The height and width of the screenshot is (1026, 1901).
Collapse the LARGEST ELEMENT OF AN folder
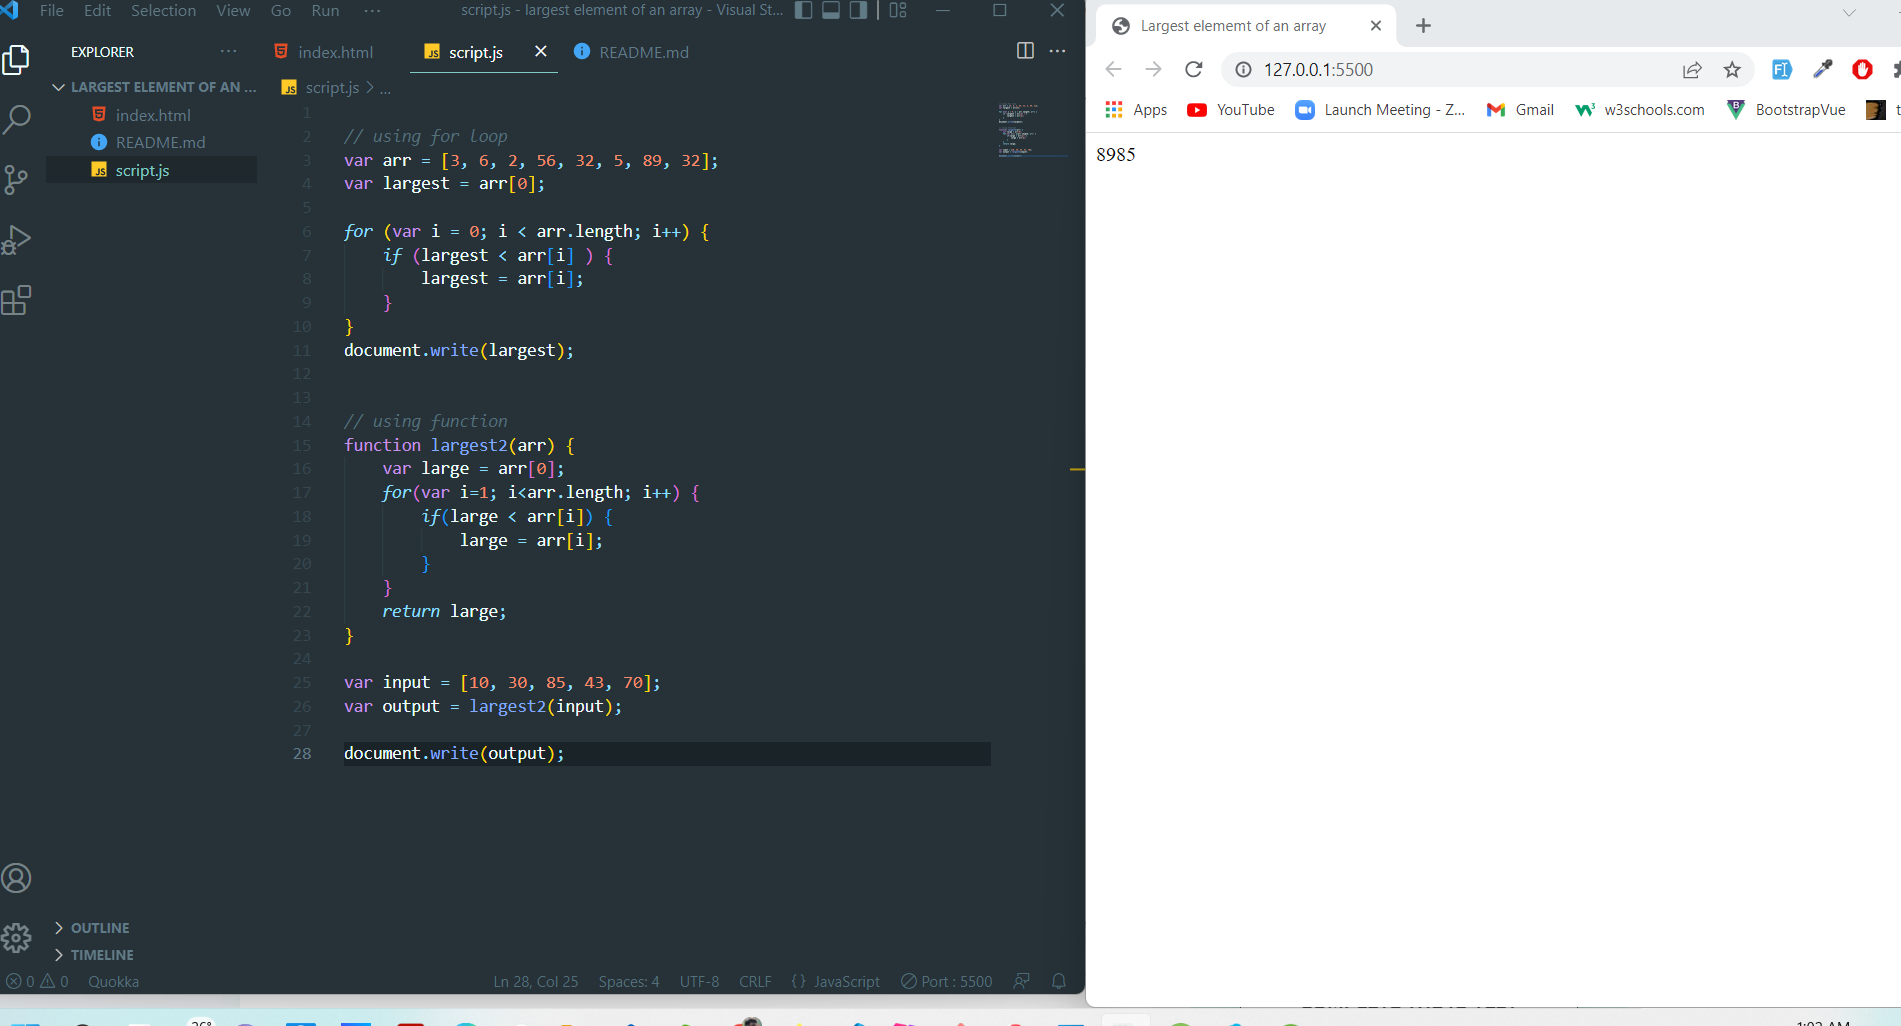tap(59, 87)
